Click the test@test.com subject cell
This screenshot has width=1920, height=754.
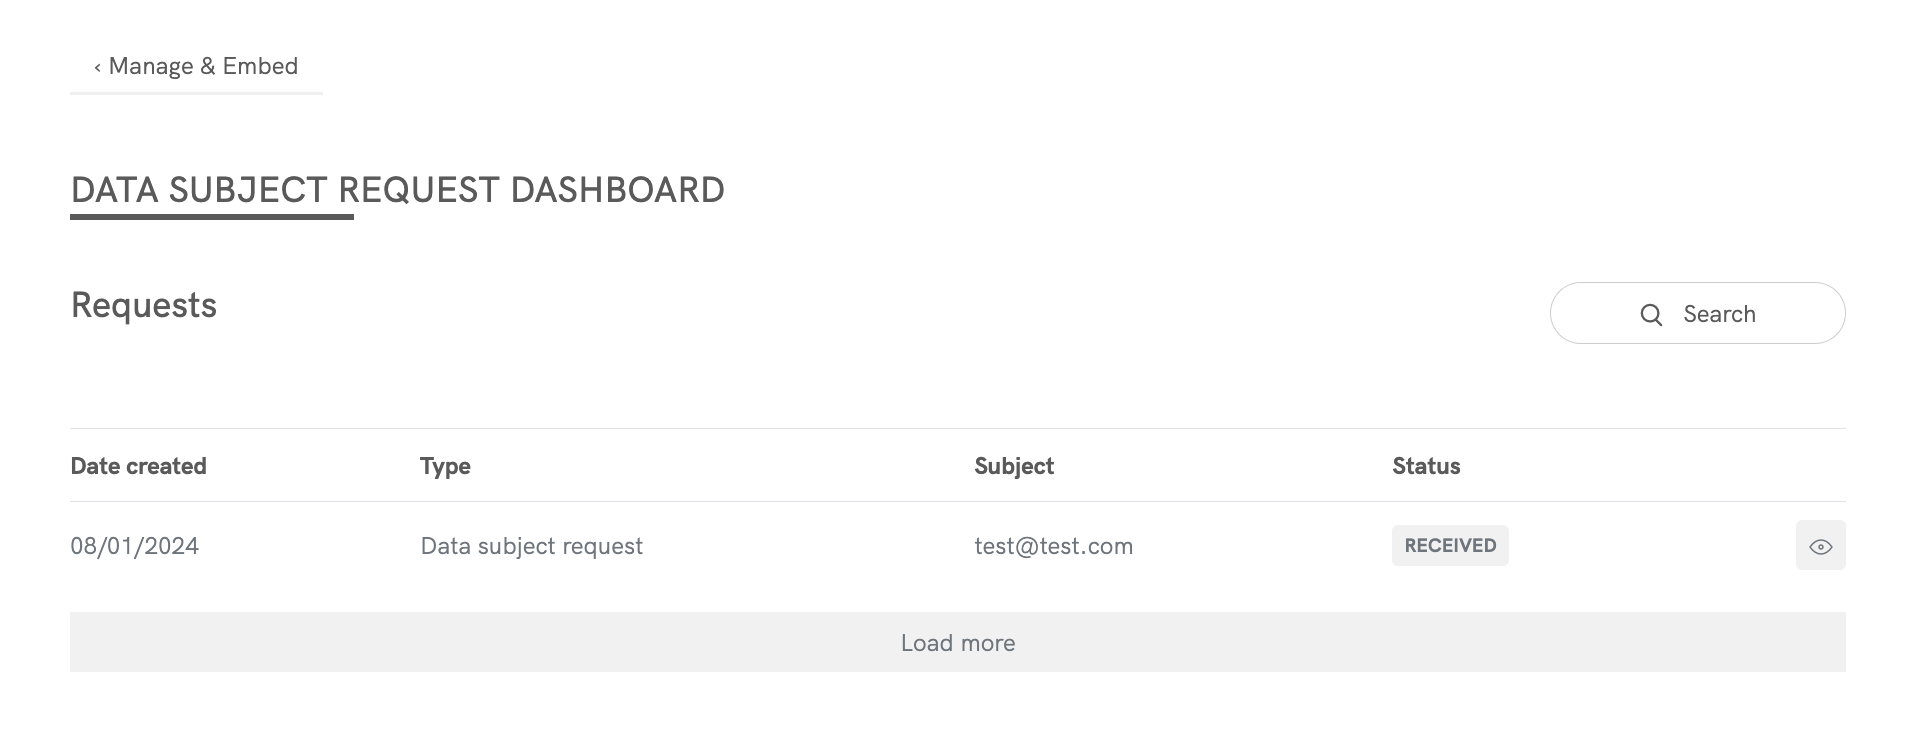1053,546
